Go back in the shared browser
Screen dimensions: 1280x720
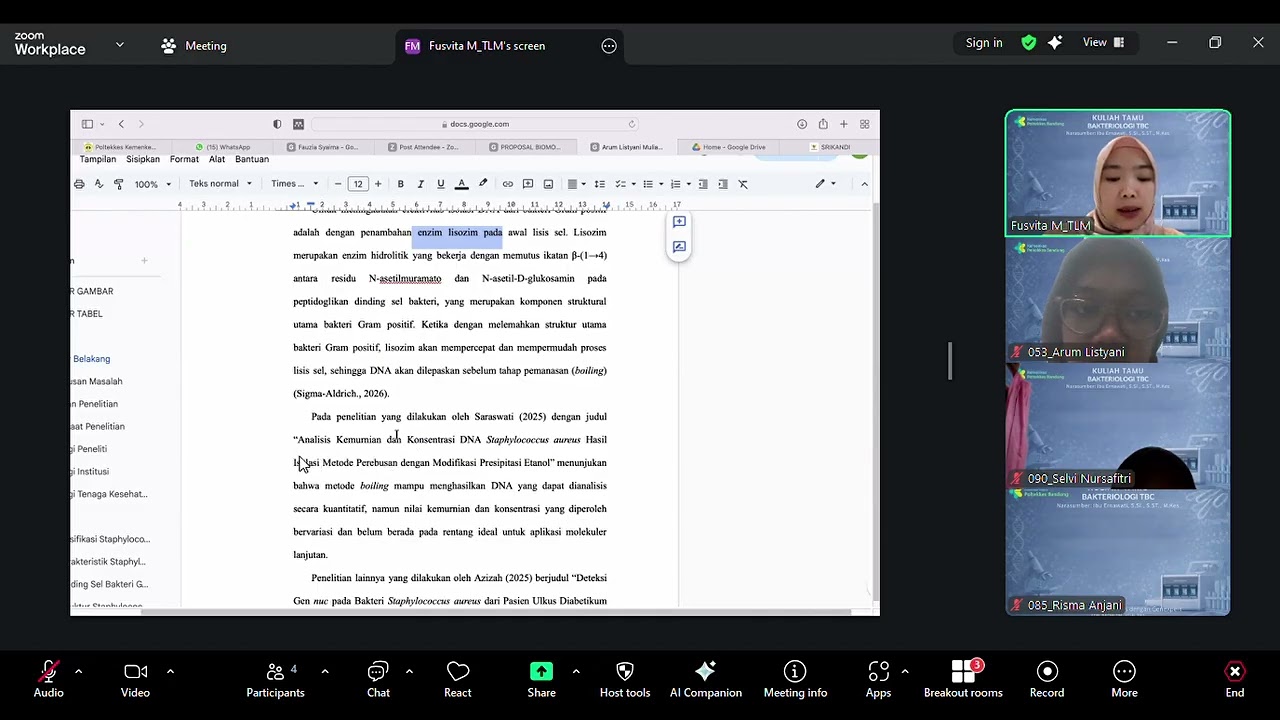(x=121, y=124)
